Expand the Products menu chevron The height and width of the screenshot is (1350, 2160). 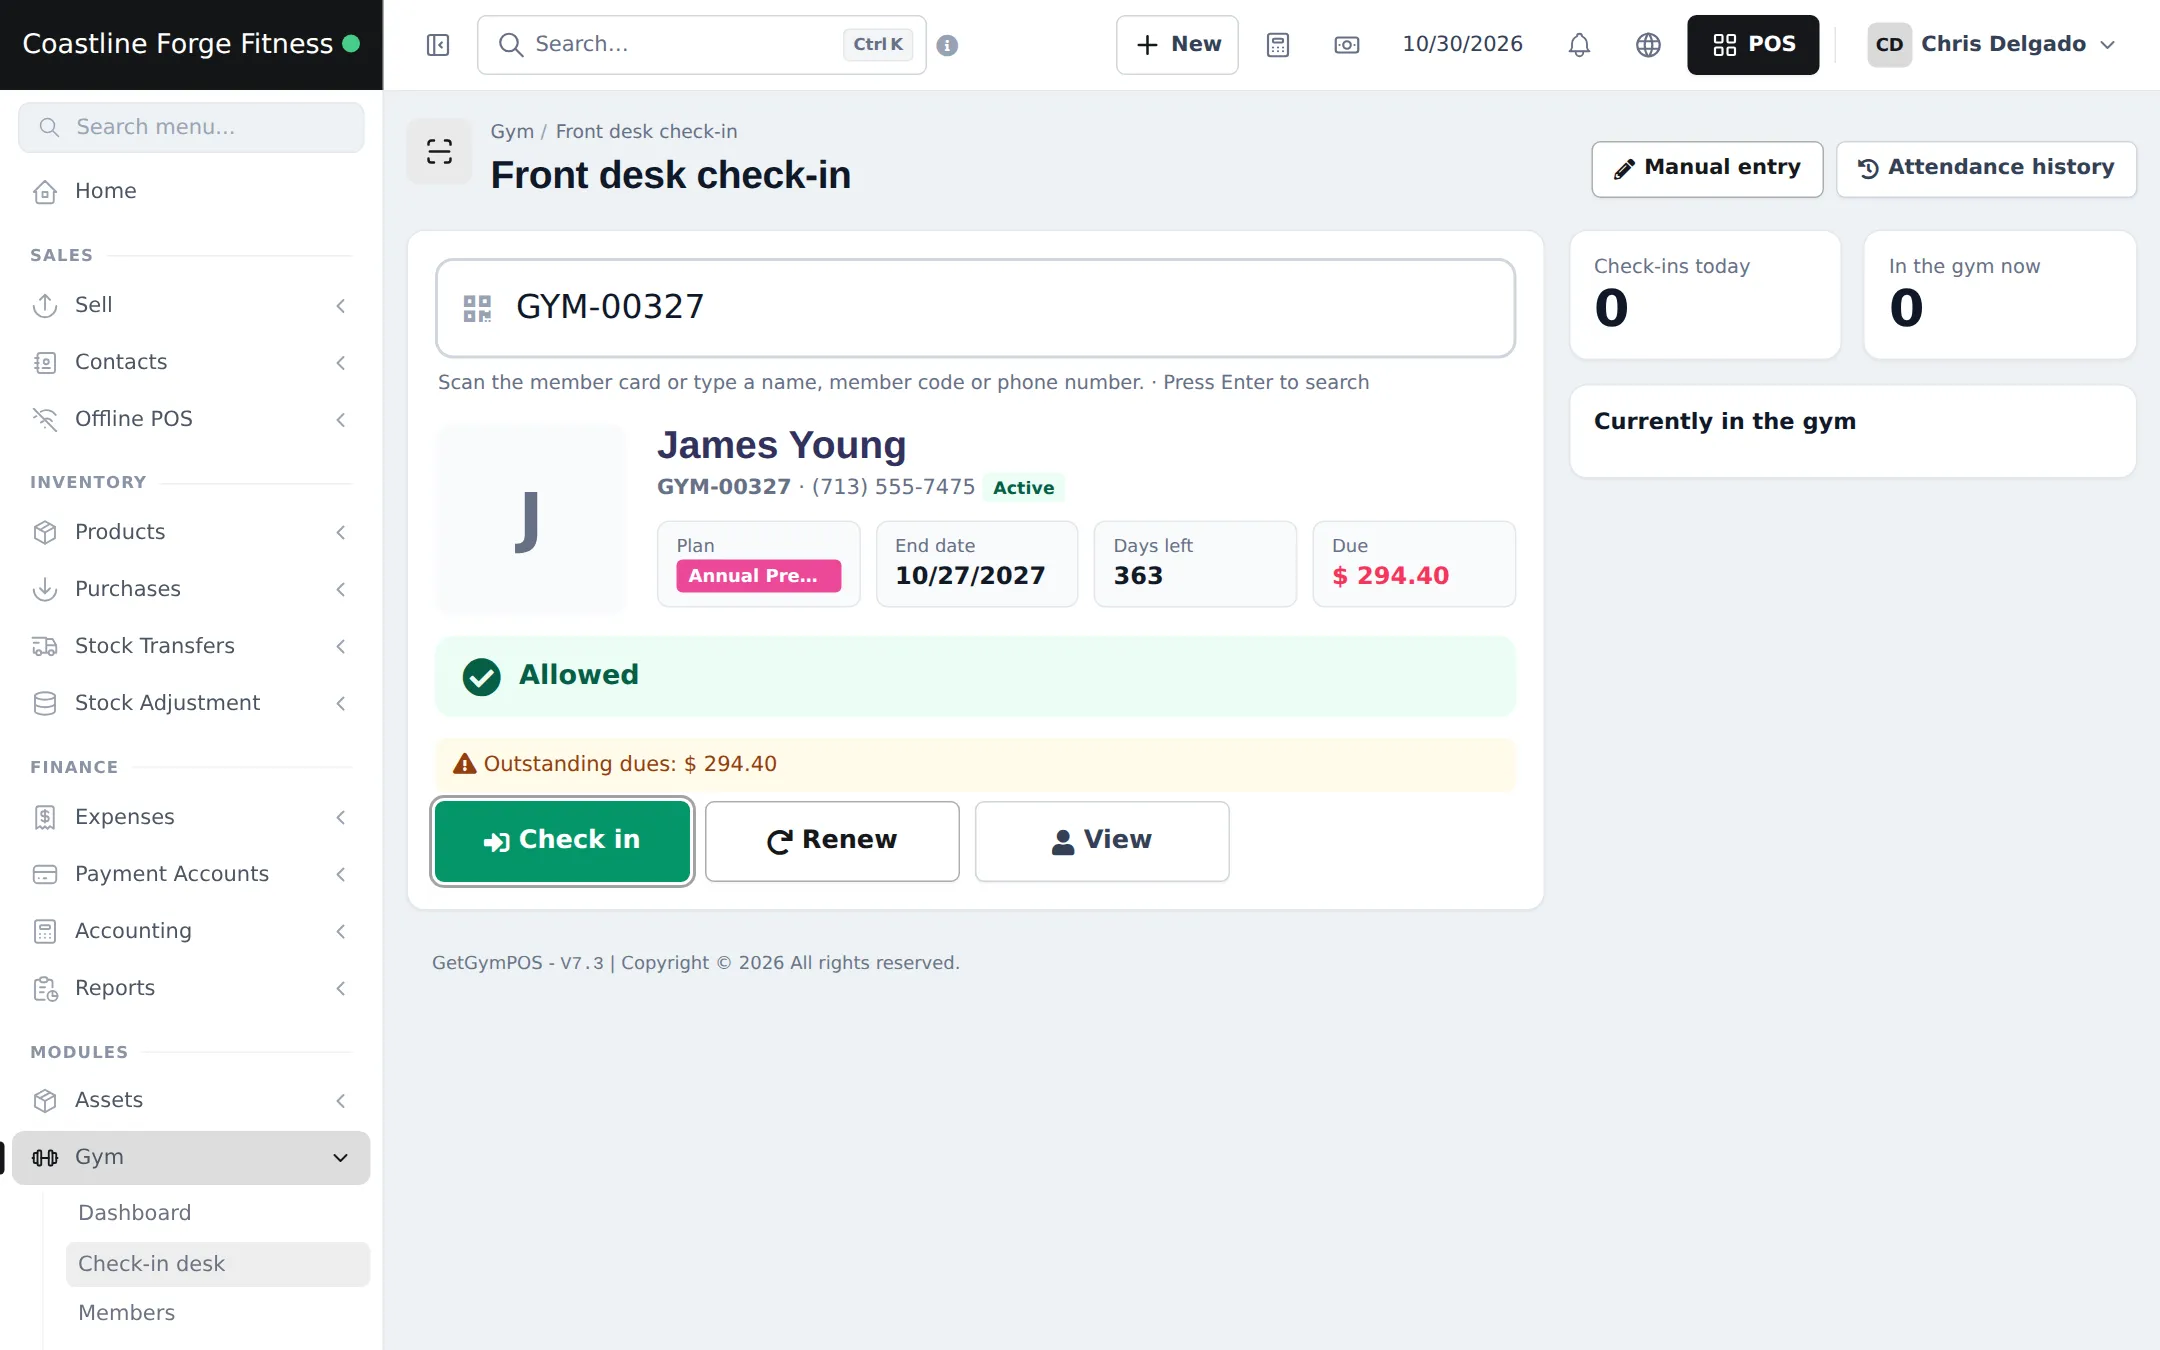coord(341,532)
